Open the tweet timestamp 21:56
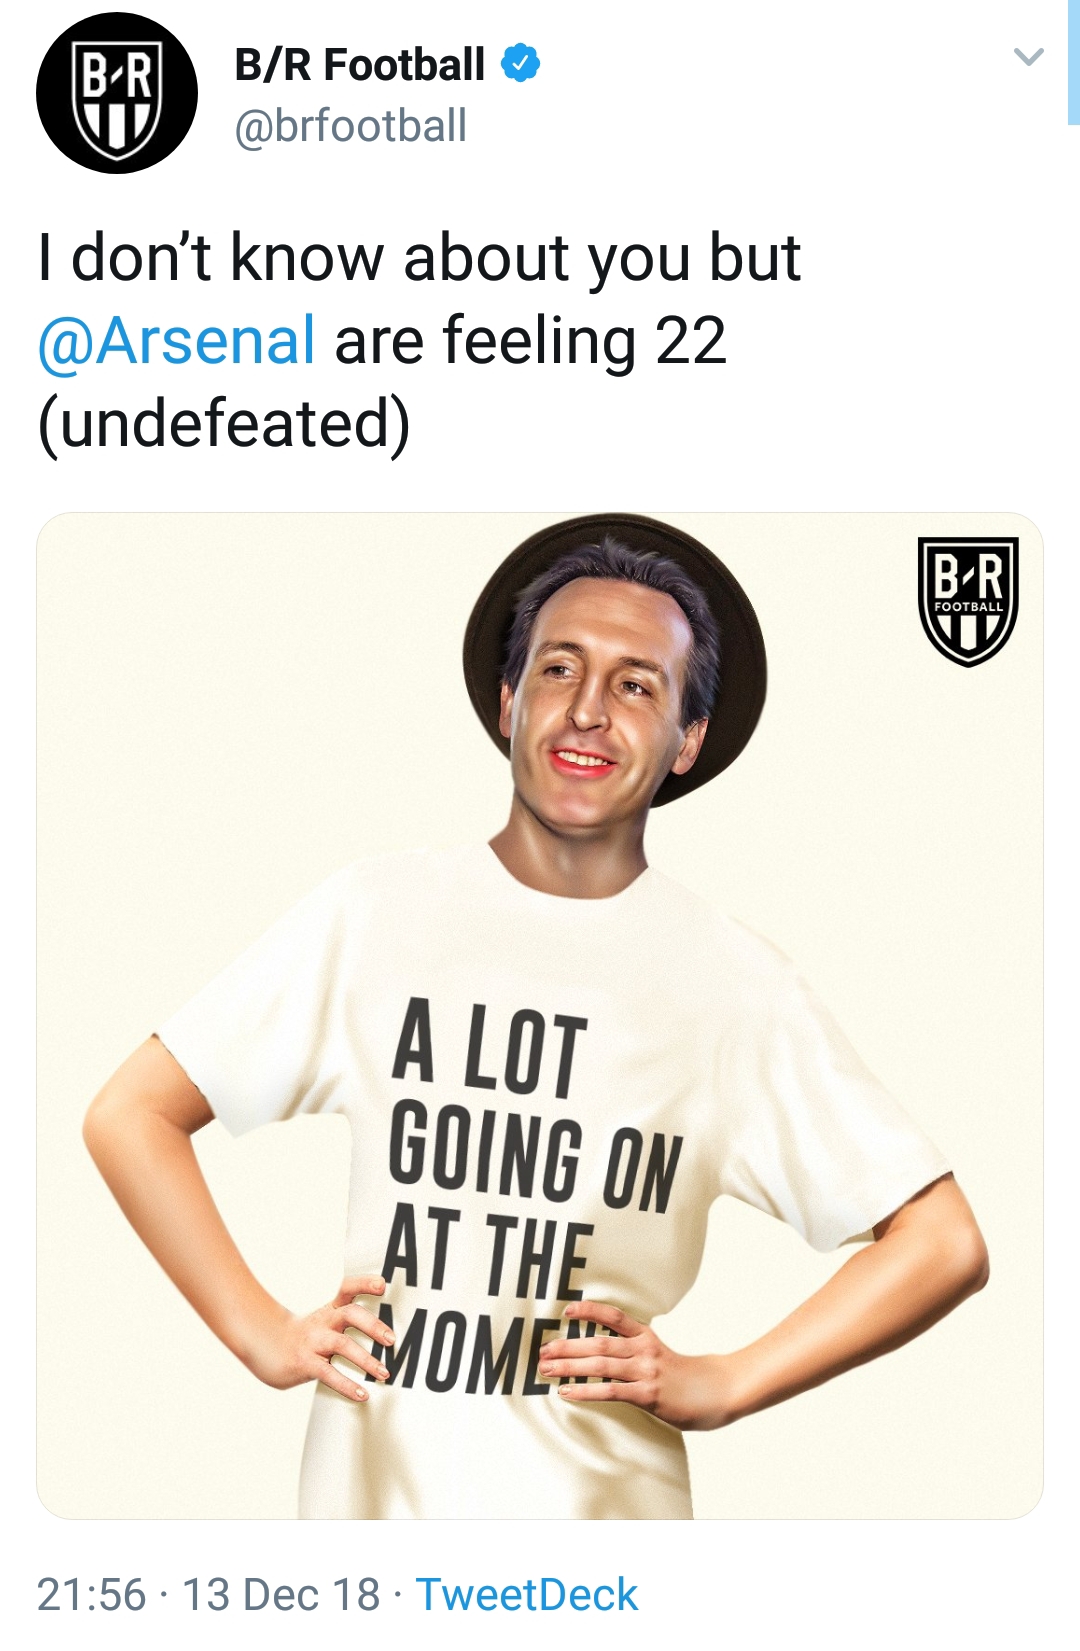This screenshot has height=1651, width=1080. pos(91,1595)
